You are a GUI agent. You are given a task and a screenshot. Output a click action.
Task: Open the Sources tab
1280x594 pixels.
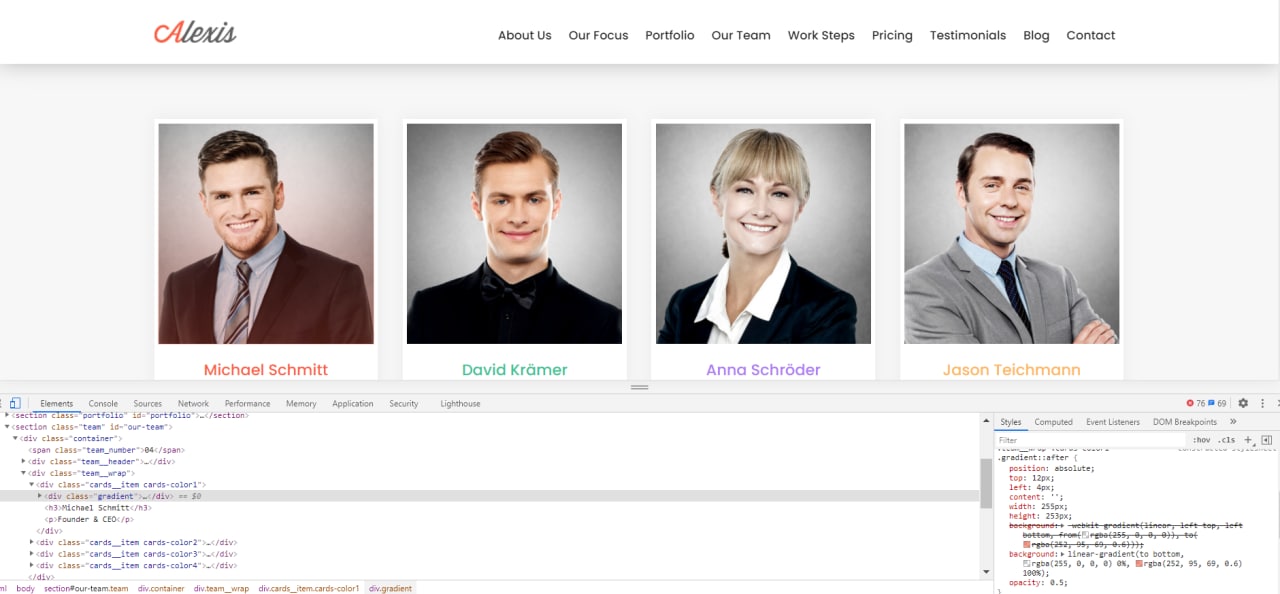click(148, 403)
